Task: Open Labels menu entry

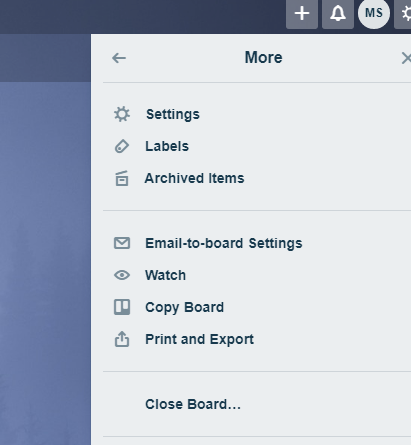Action: (x=167, y=146)
